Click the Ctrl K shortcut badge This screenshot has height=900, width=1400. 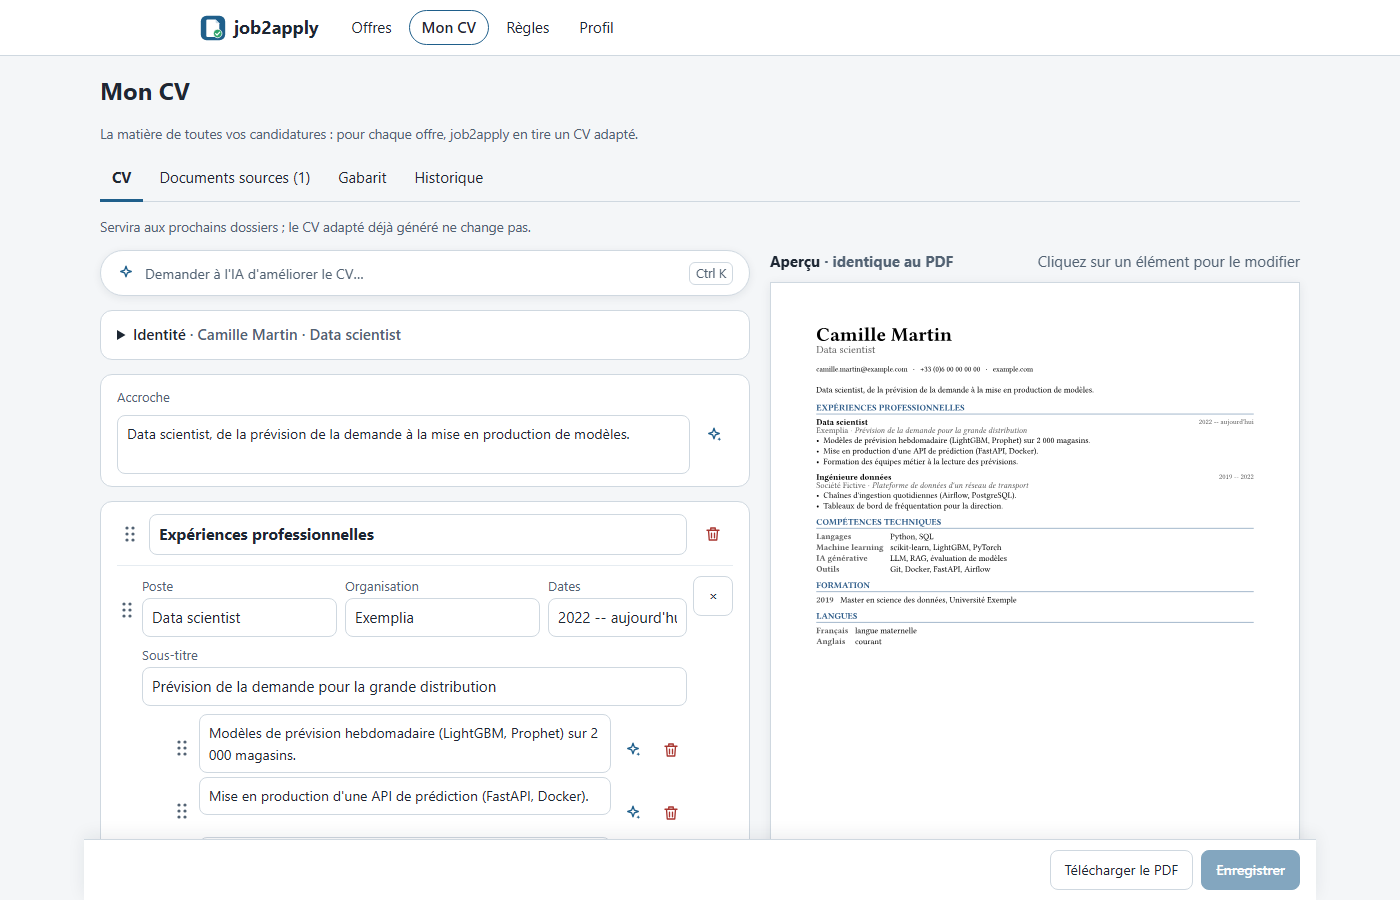pos(712,274)
